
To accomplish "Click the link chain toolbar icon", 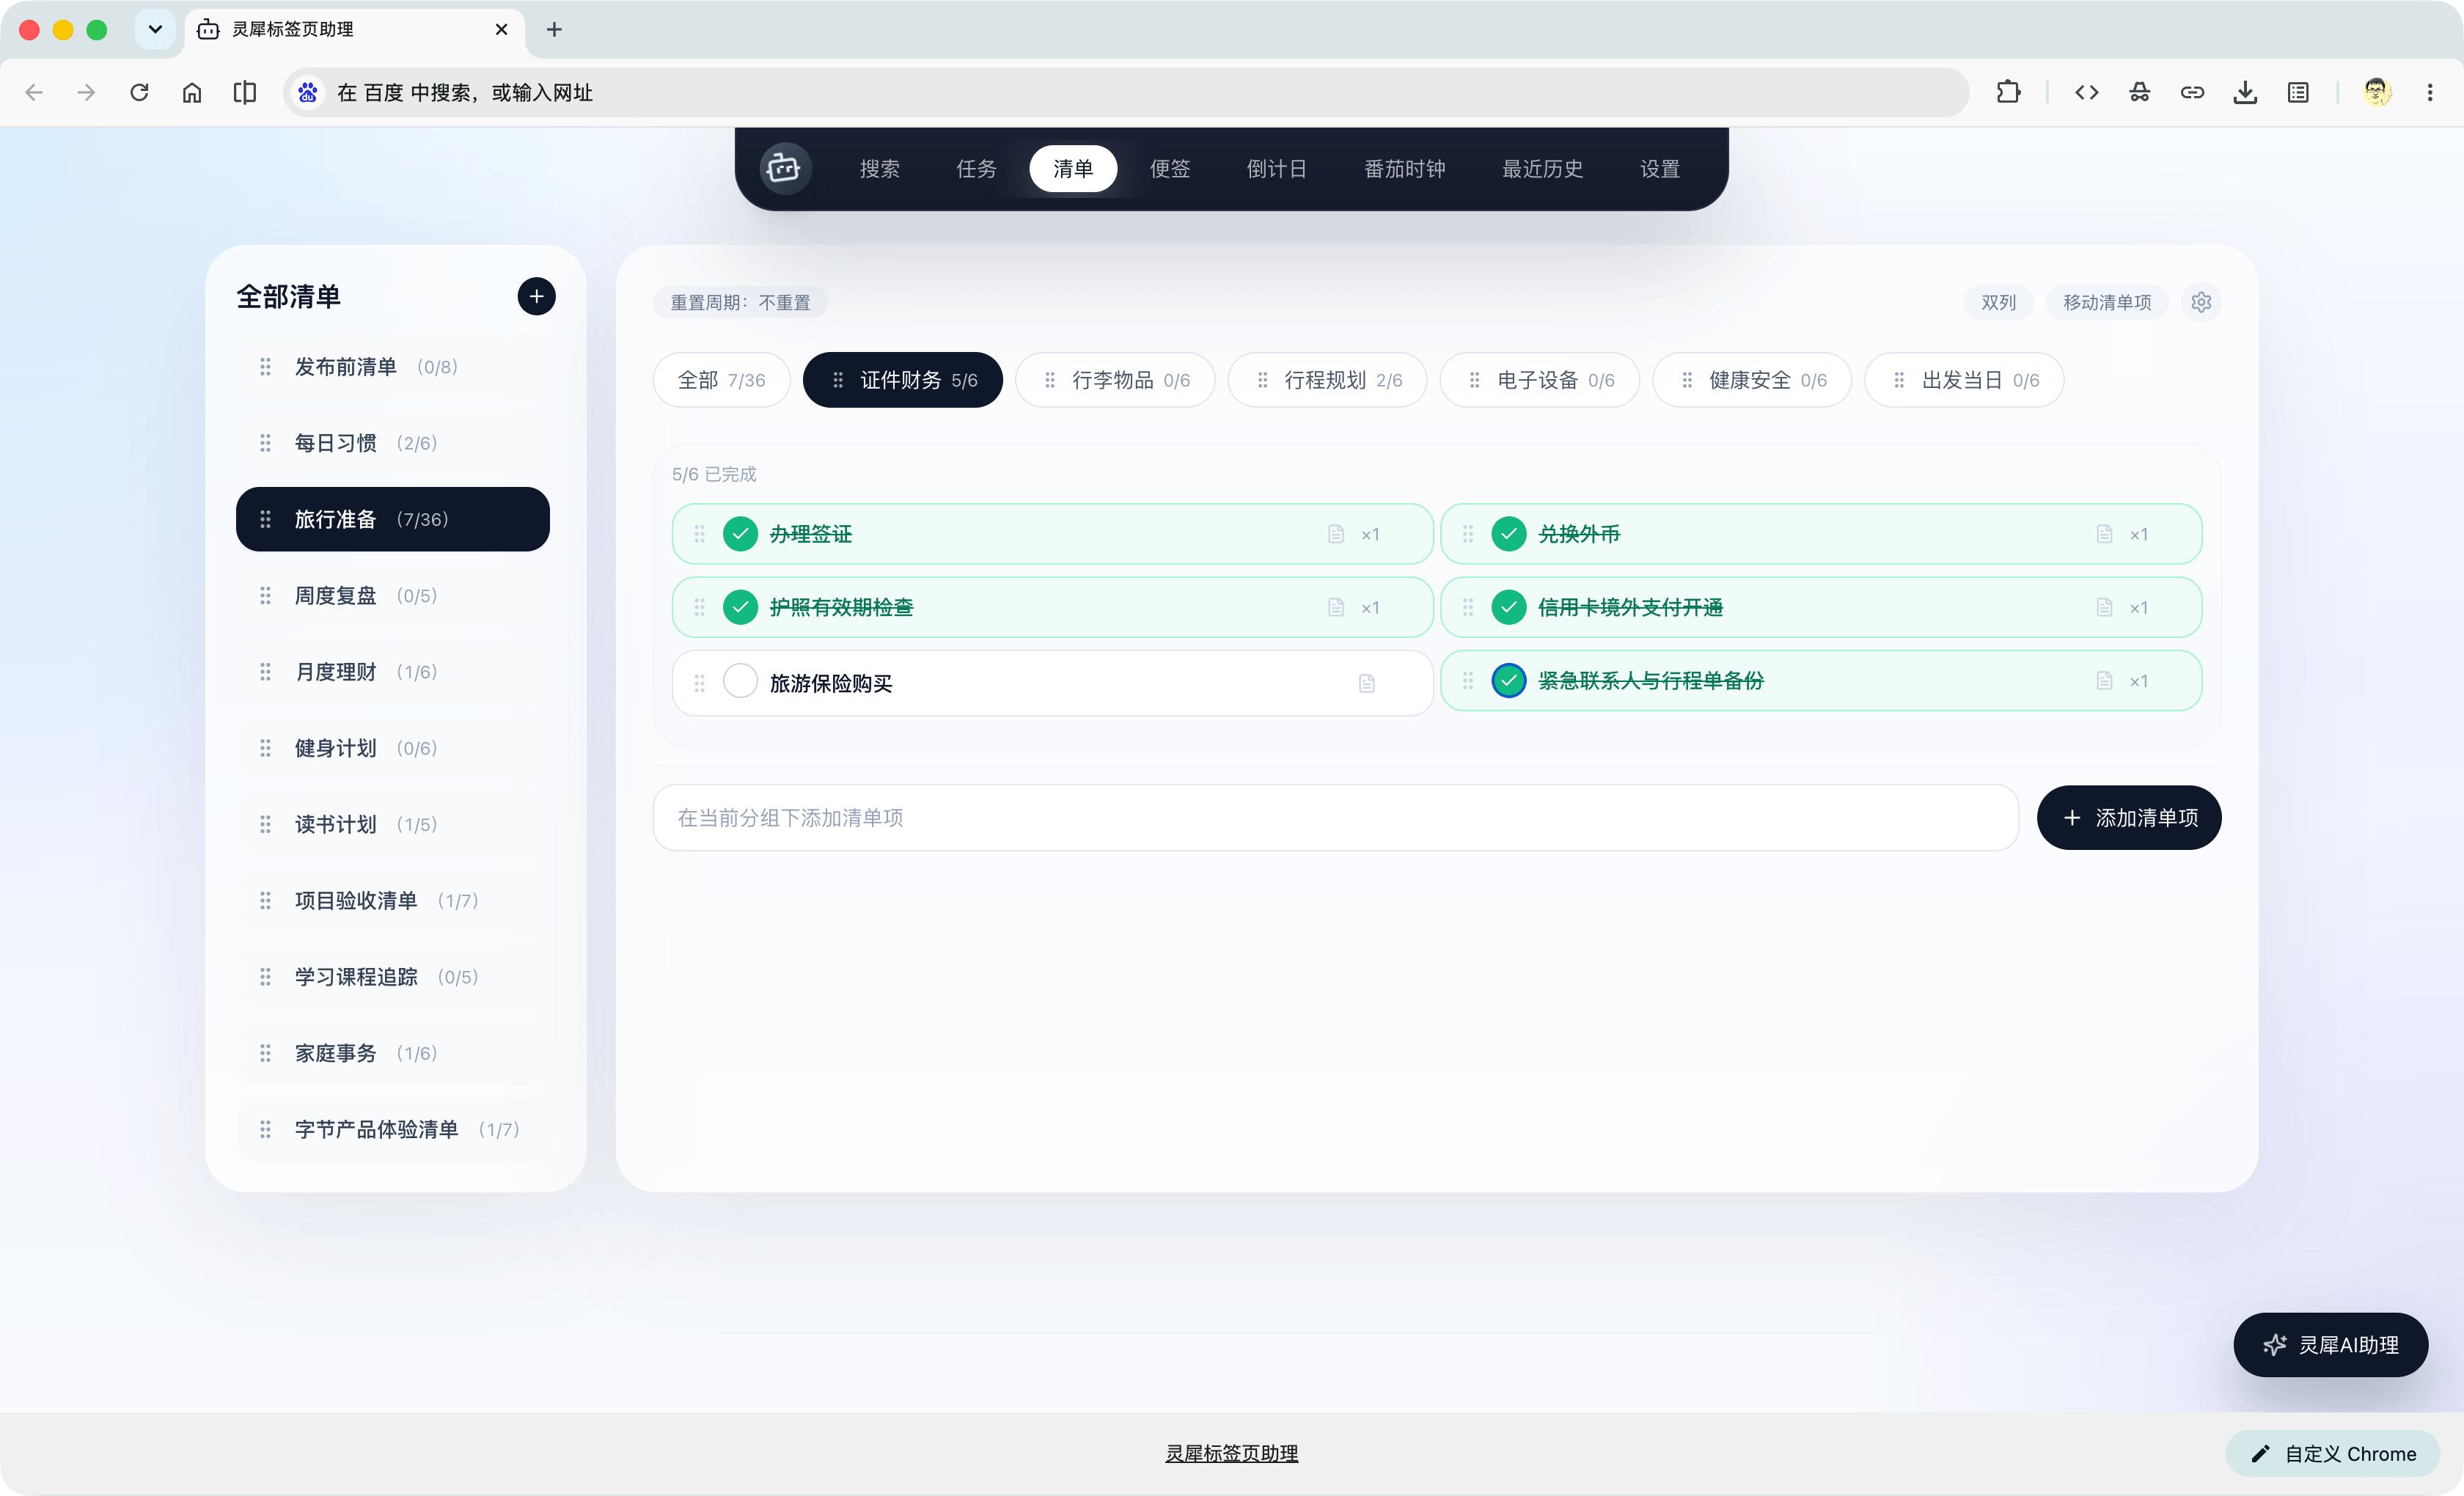I will [x=2192, y=92].
